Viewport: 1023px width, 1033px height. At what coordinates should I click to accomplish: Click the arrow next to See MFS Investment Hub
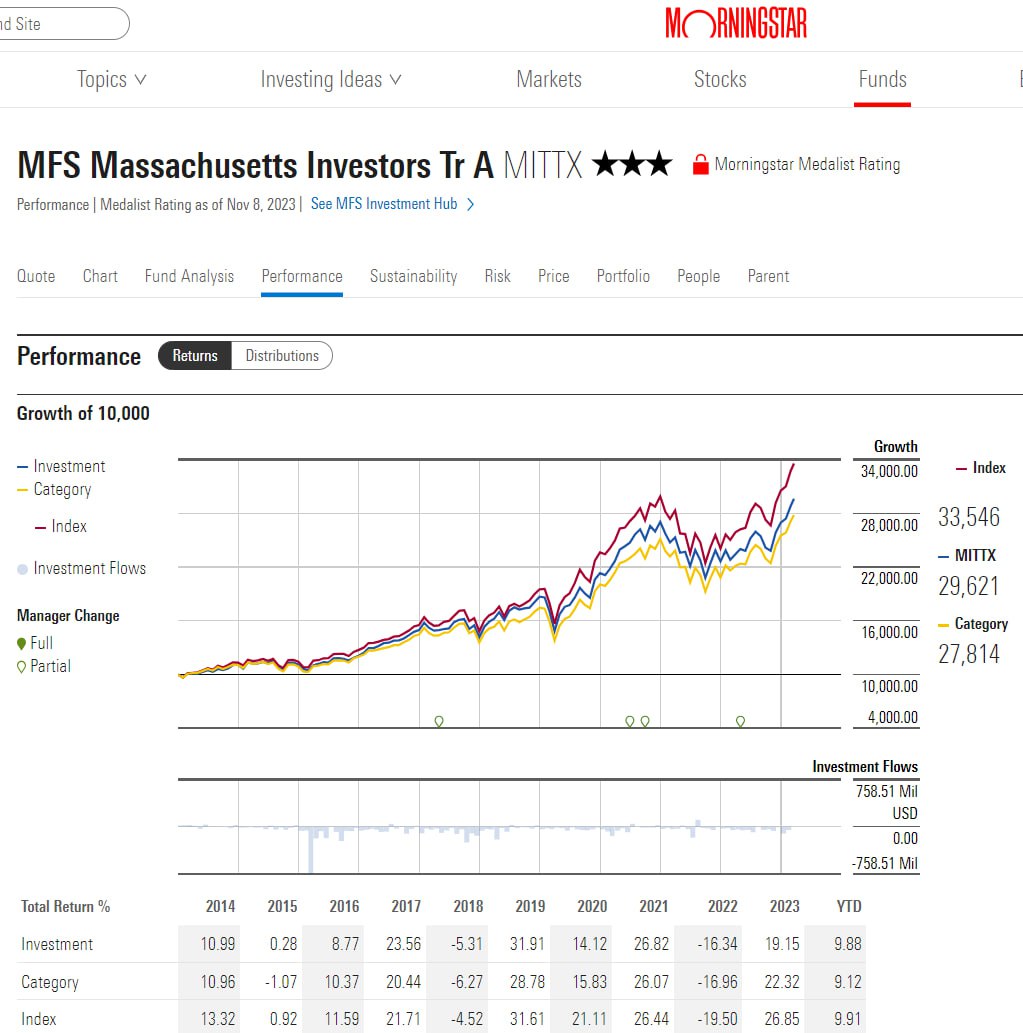[x=471, y=204]
